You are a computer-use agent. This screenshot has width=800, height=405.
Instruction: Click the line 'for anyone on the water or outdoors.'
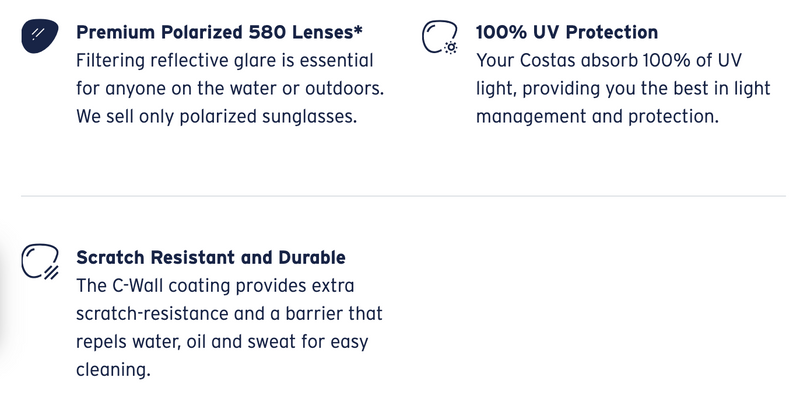click(x=230, y=89)
